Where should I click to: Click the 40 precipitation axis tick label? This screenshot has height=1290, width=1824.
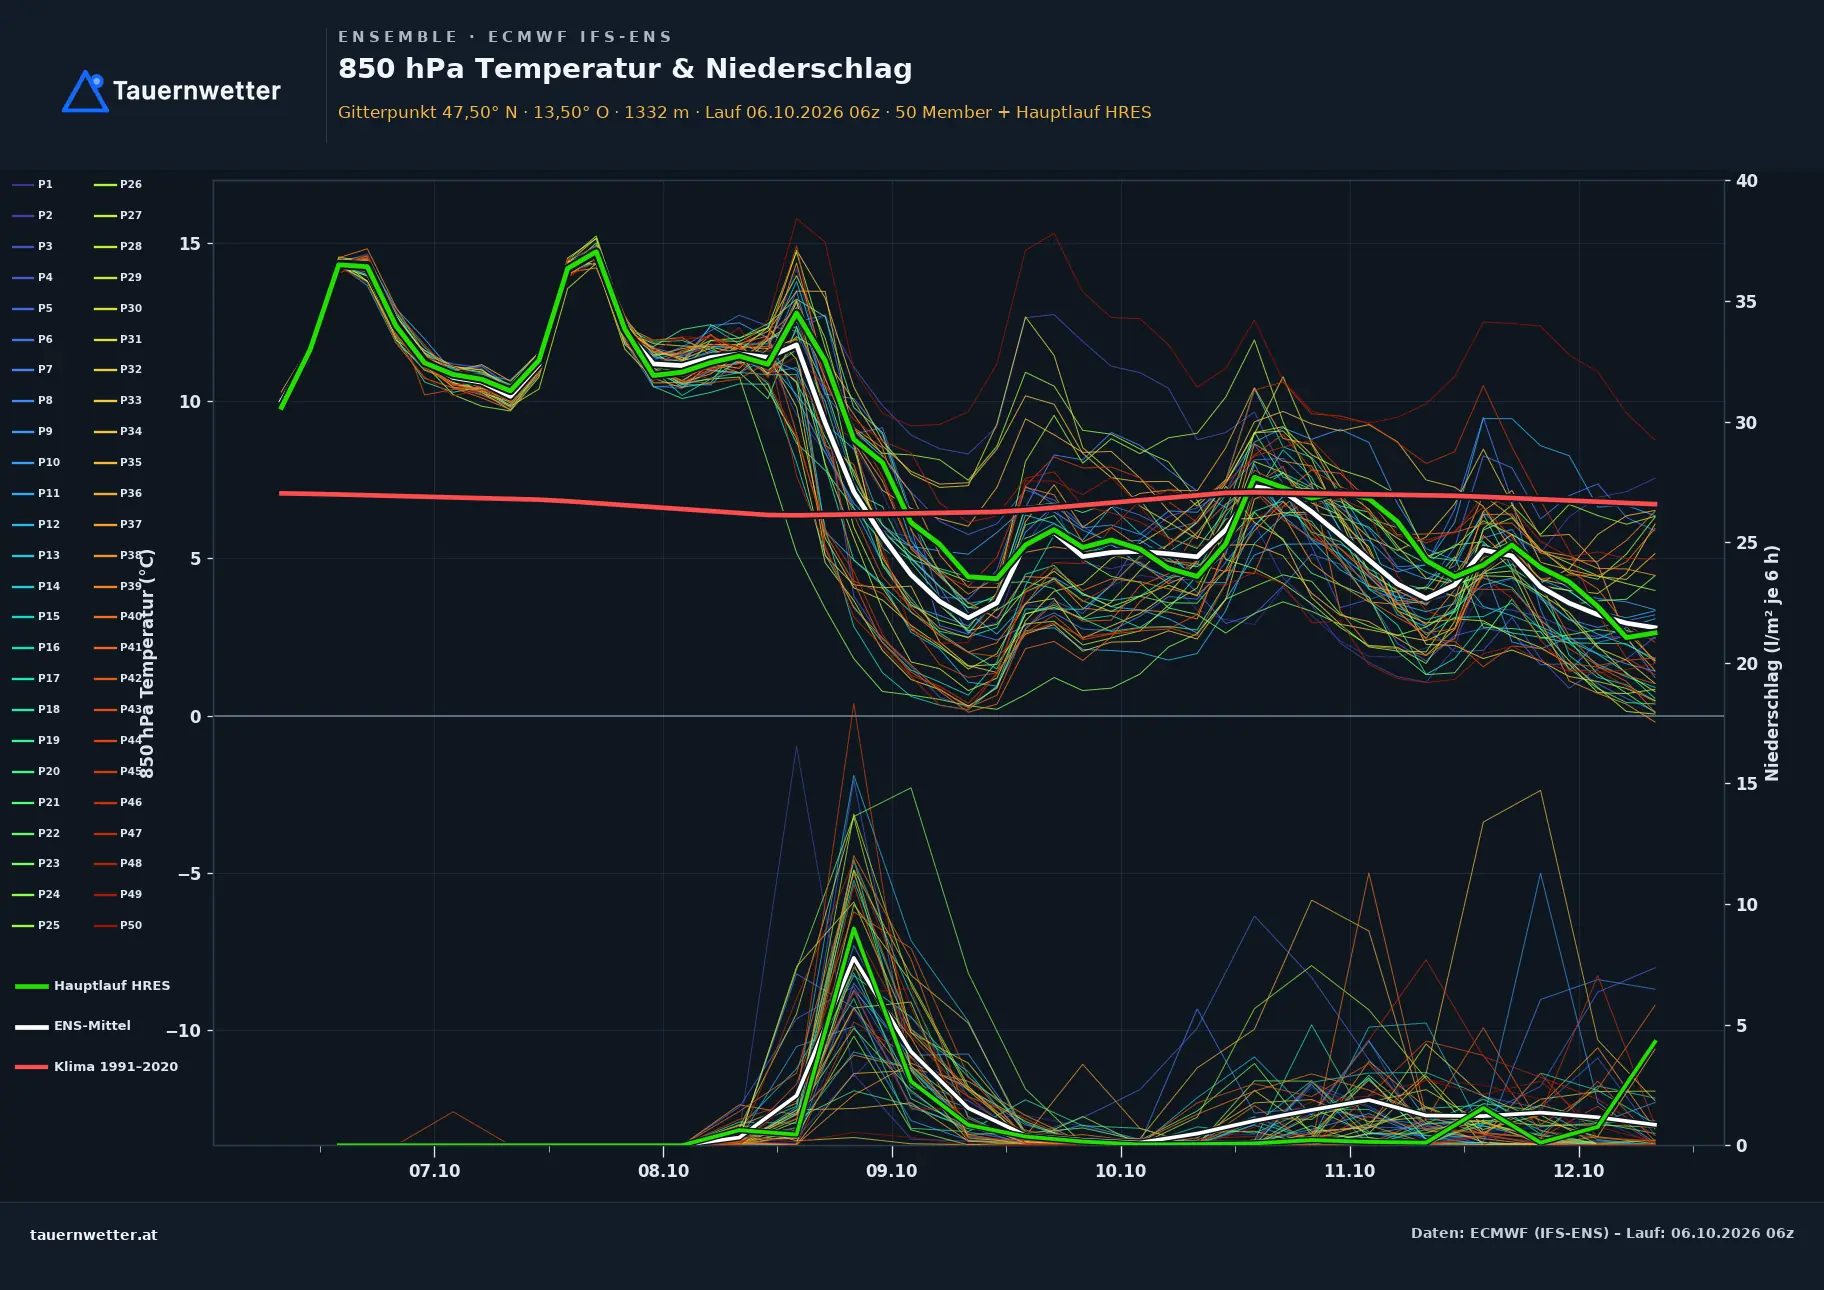coord(1747,181)
